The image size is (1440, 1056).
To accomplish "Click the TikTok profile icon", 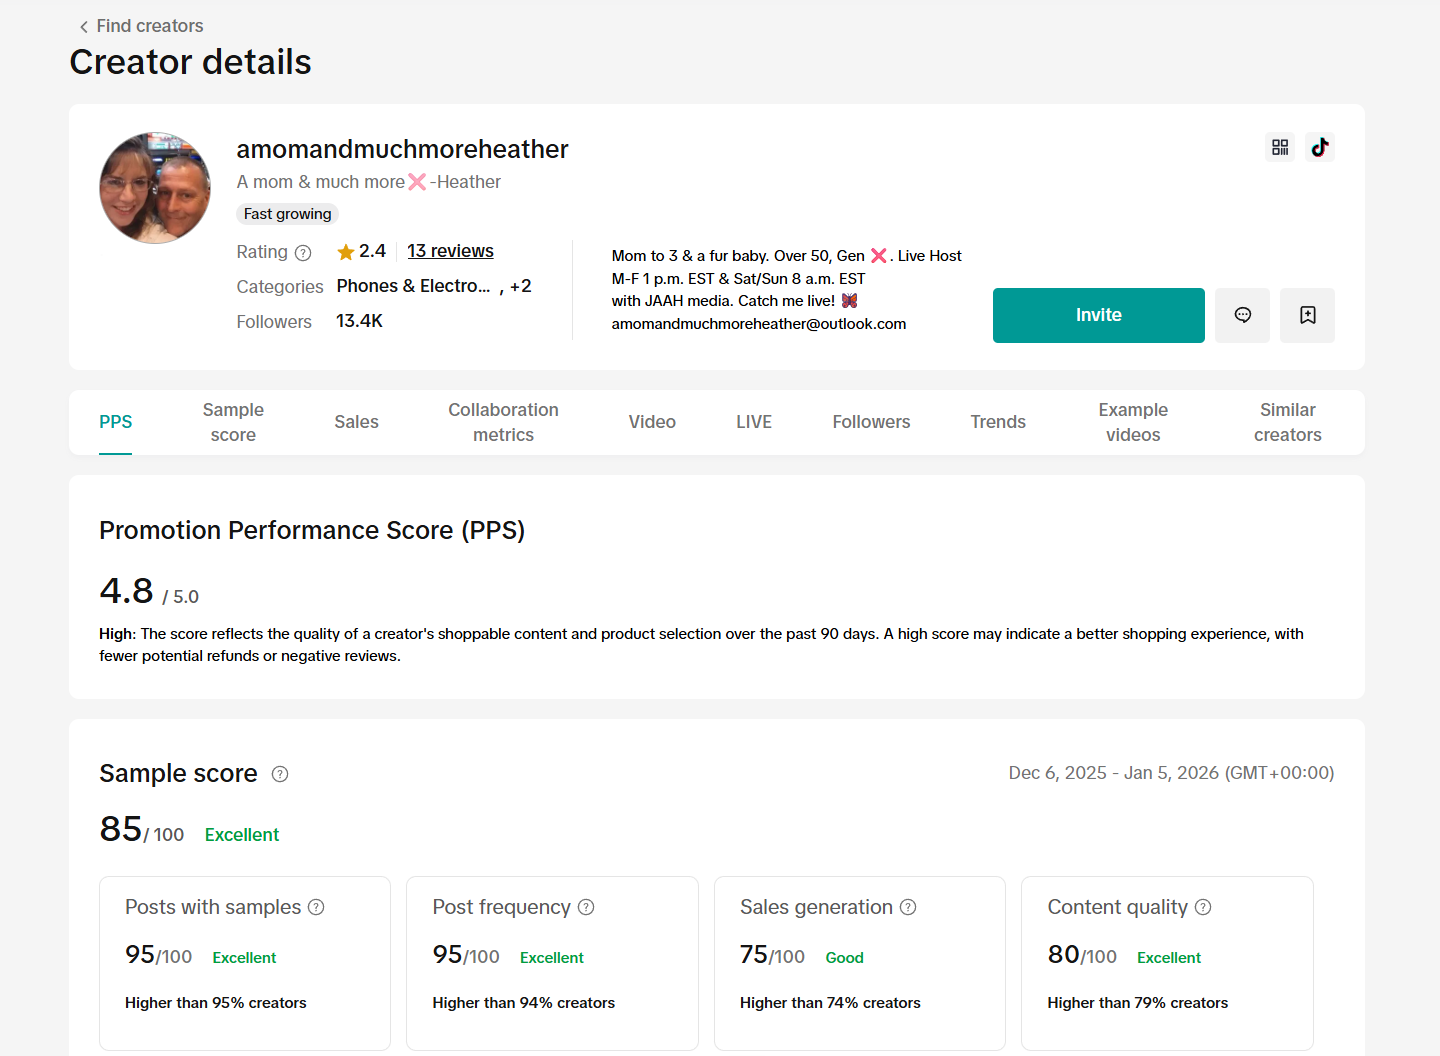I will click(x=1320, y=147).
